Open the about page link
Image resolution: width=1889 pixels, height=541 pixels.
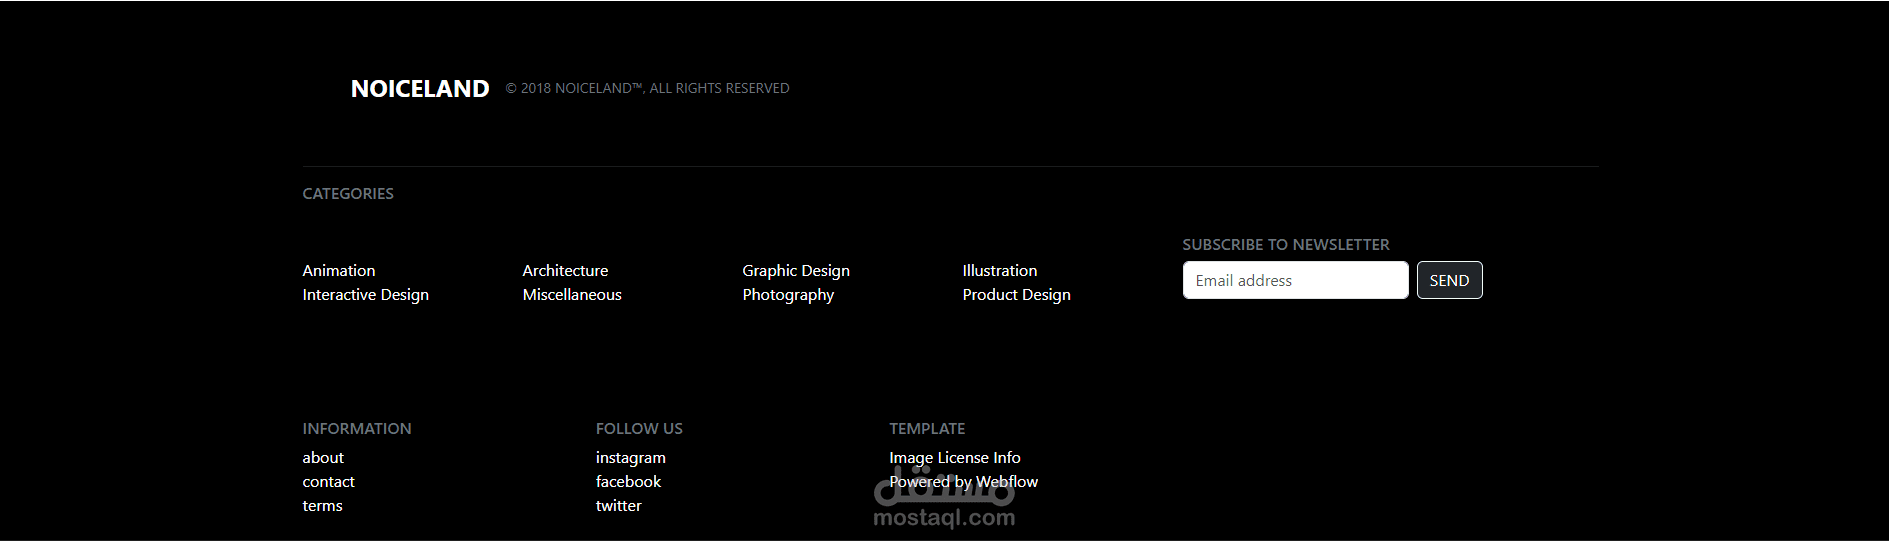[323, 457]
